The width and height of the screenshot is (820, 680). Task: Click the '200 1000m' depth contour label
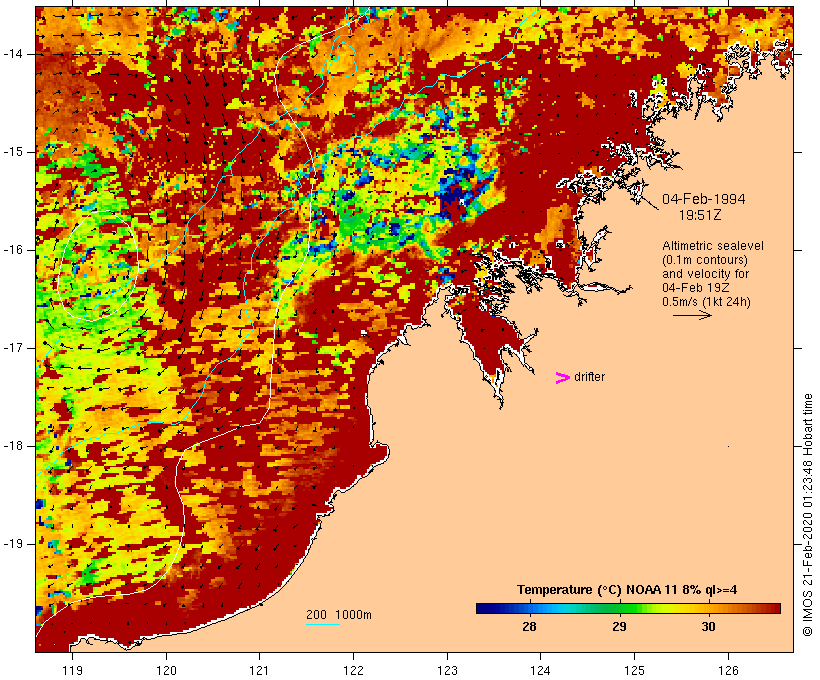(339, 615)
